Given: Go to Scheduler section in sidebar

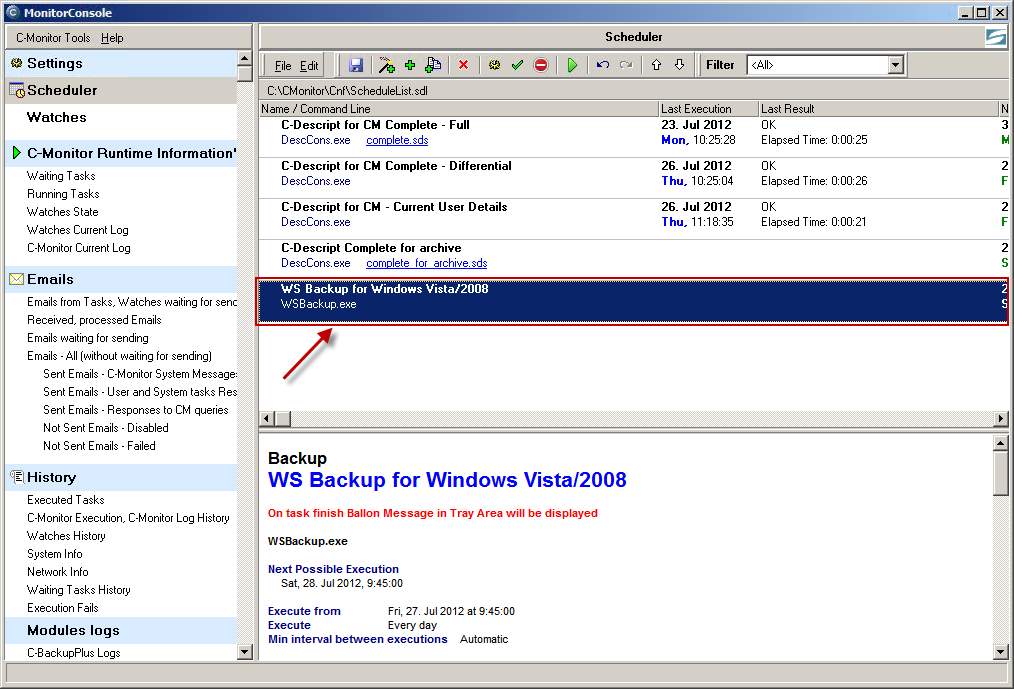Looking at the screenshot, I should pos(121,91).
